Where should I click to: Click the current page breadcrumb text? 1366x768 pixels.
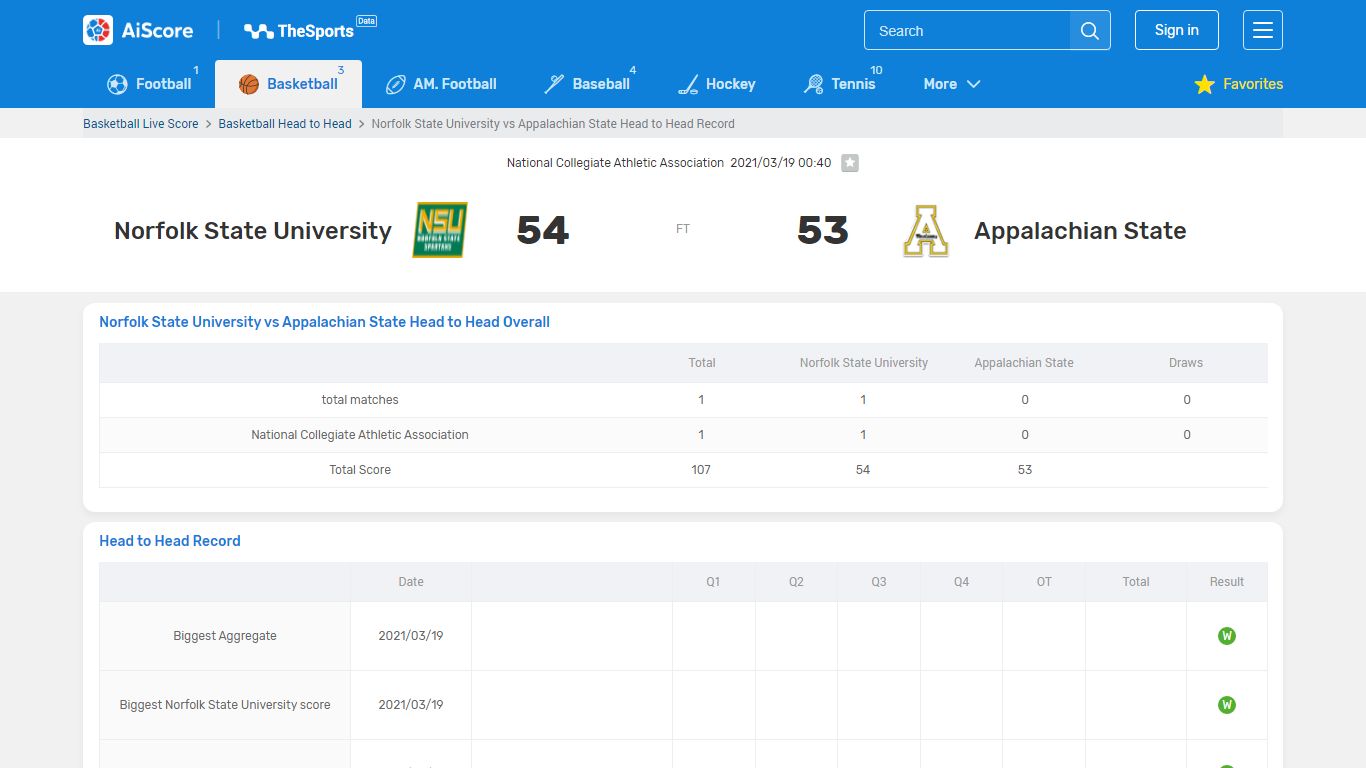point(553,124)
